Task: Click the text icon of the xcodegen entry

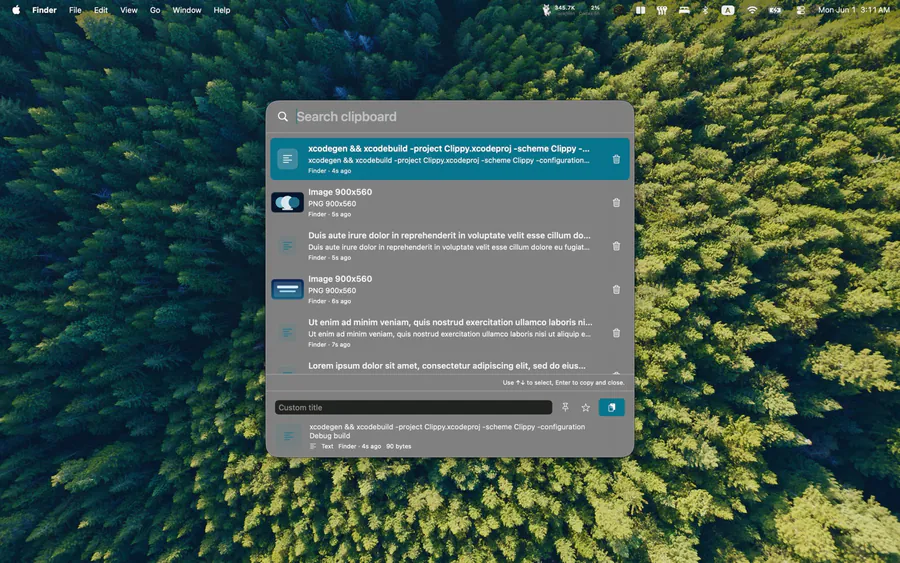Action: pyautogui.click(x=288, y=159)
